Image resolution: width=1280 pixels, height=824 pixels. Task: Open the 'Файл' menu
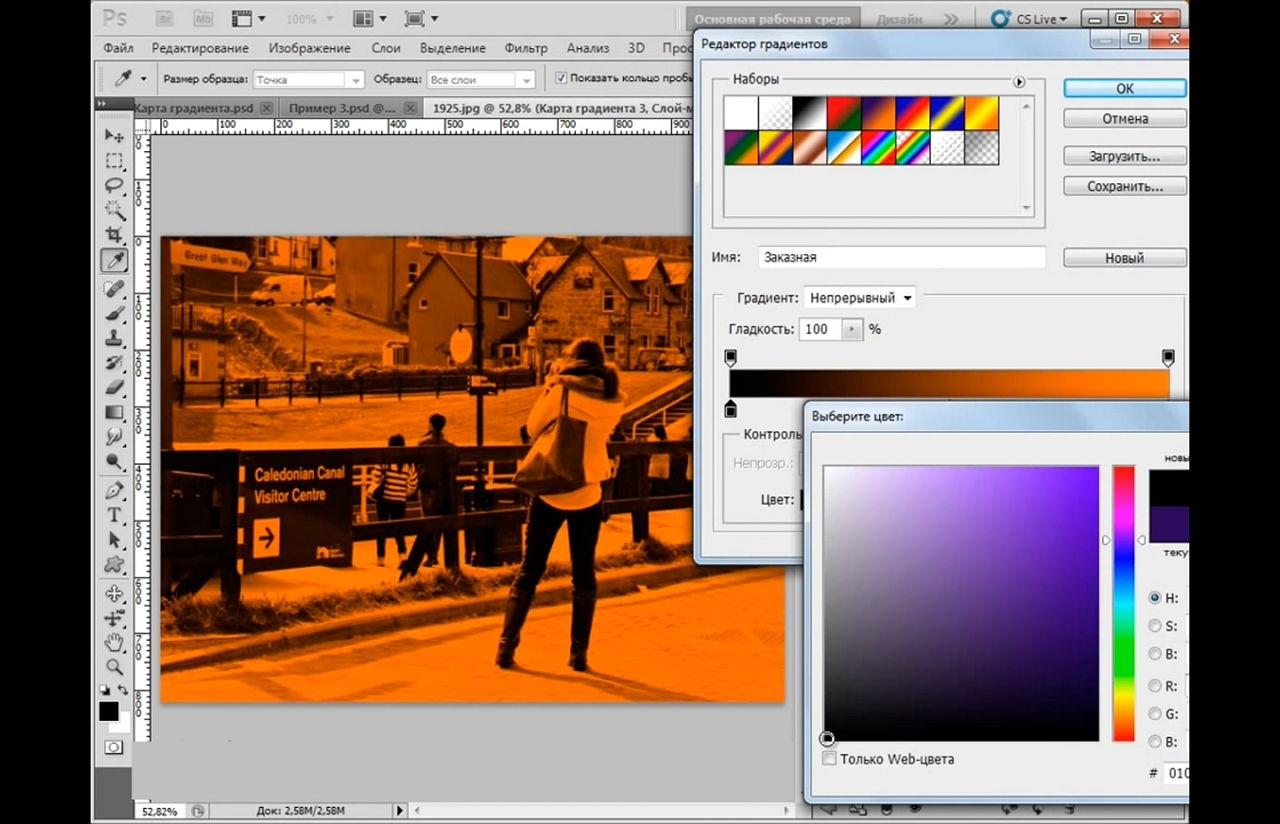point(118,48)
